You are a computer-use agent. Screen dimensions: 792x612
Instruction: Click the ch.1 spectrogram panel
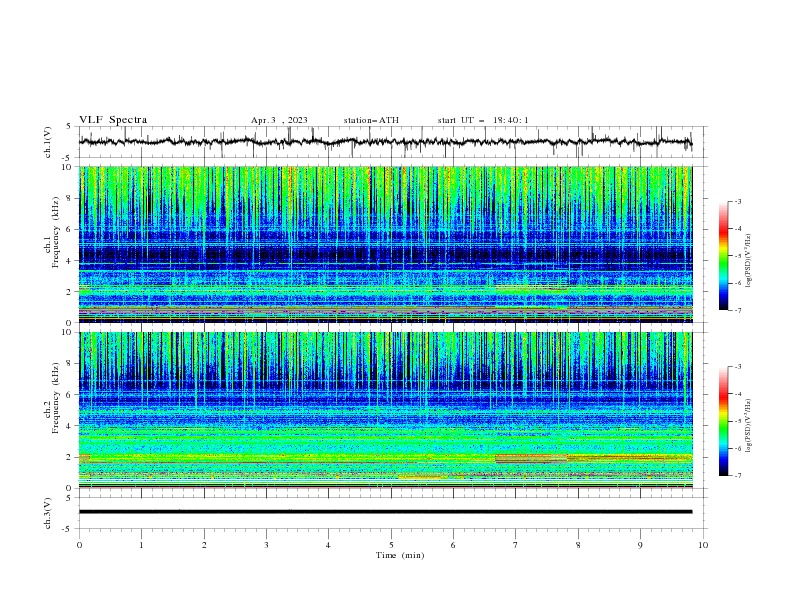[x=385, y=244]
